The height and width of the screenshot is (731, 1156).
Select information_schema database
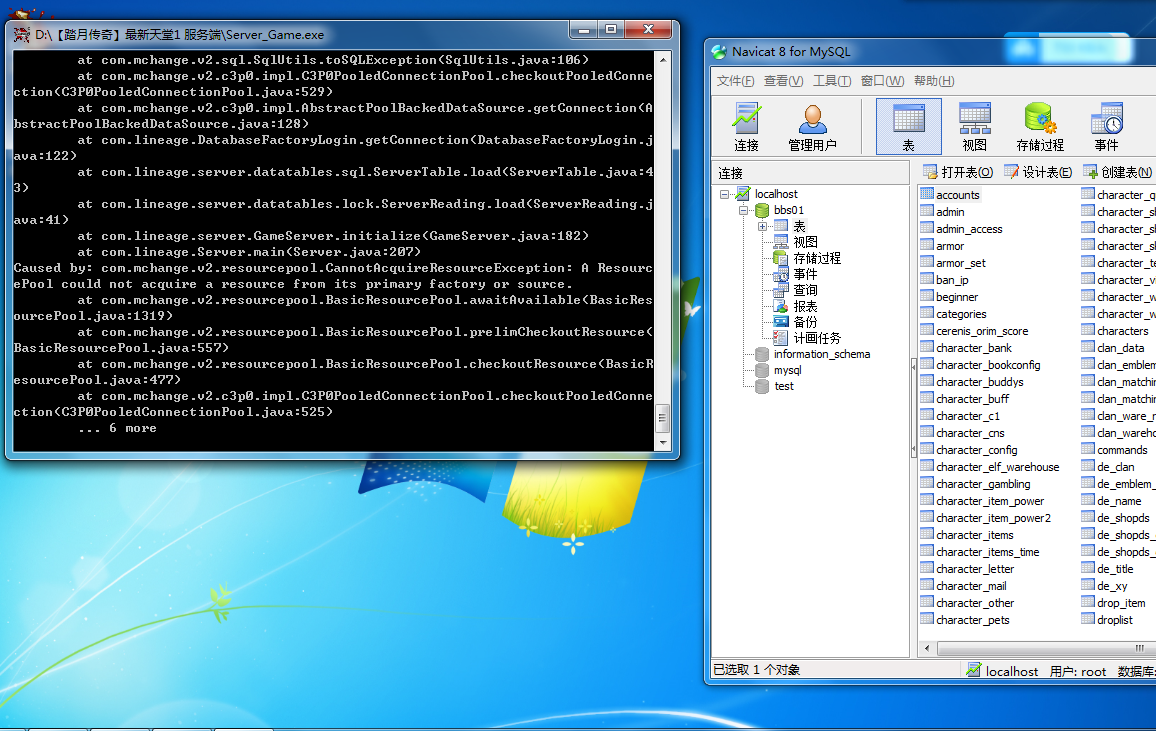pyautogui.click(x=821, y=354)
